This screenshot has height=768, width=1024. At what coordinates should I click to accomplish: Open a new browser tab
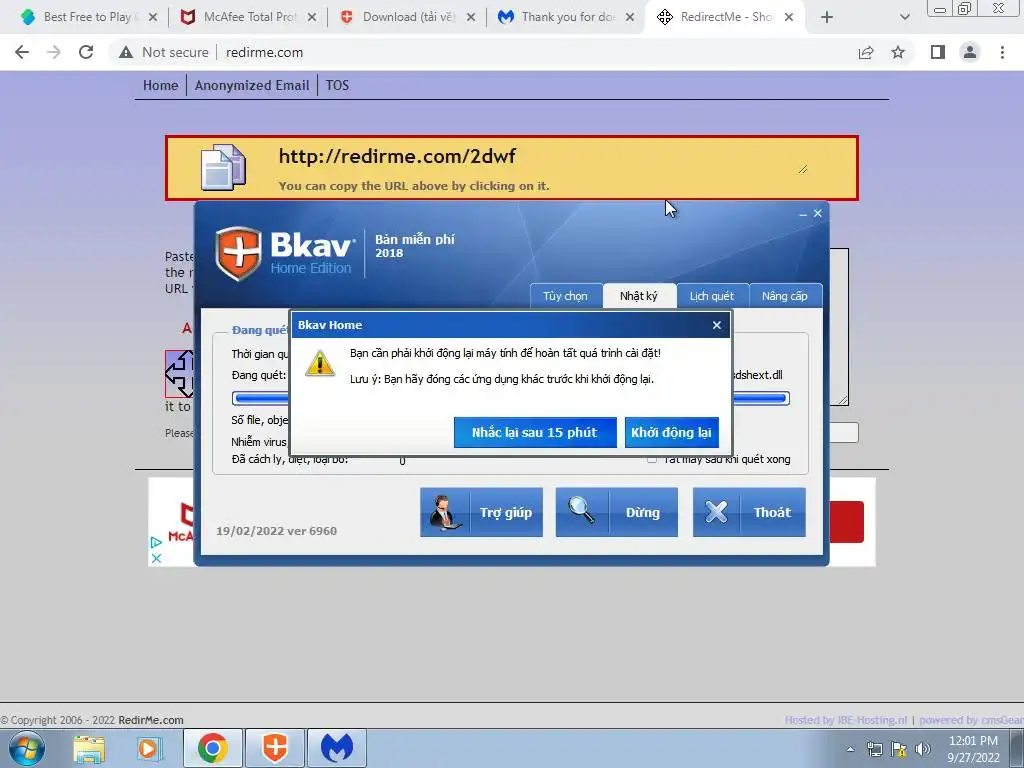pos(827,18)
